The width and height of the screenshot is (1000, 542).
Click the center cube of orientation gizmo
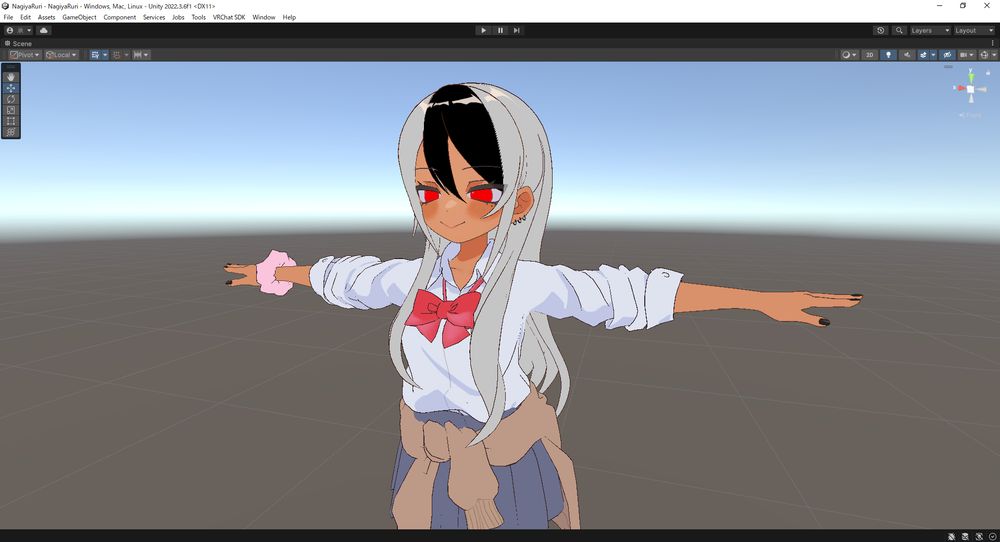coord(971,89)
